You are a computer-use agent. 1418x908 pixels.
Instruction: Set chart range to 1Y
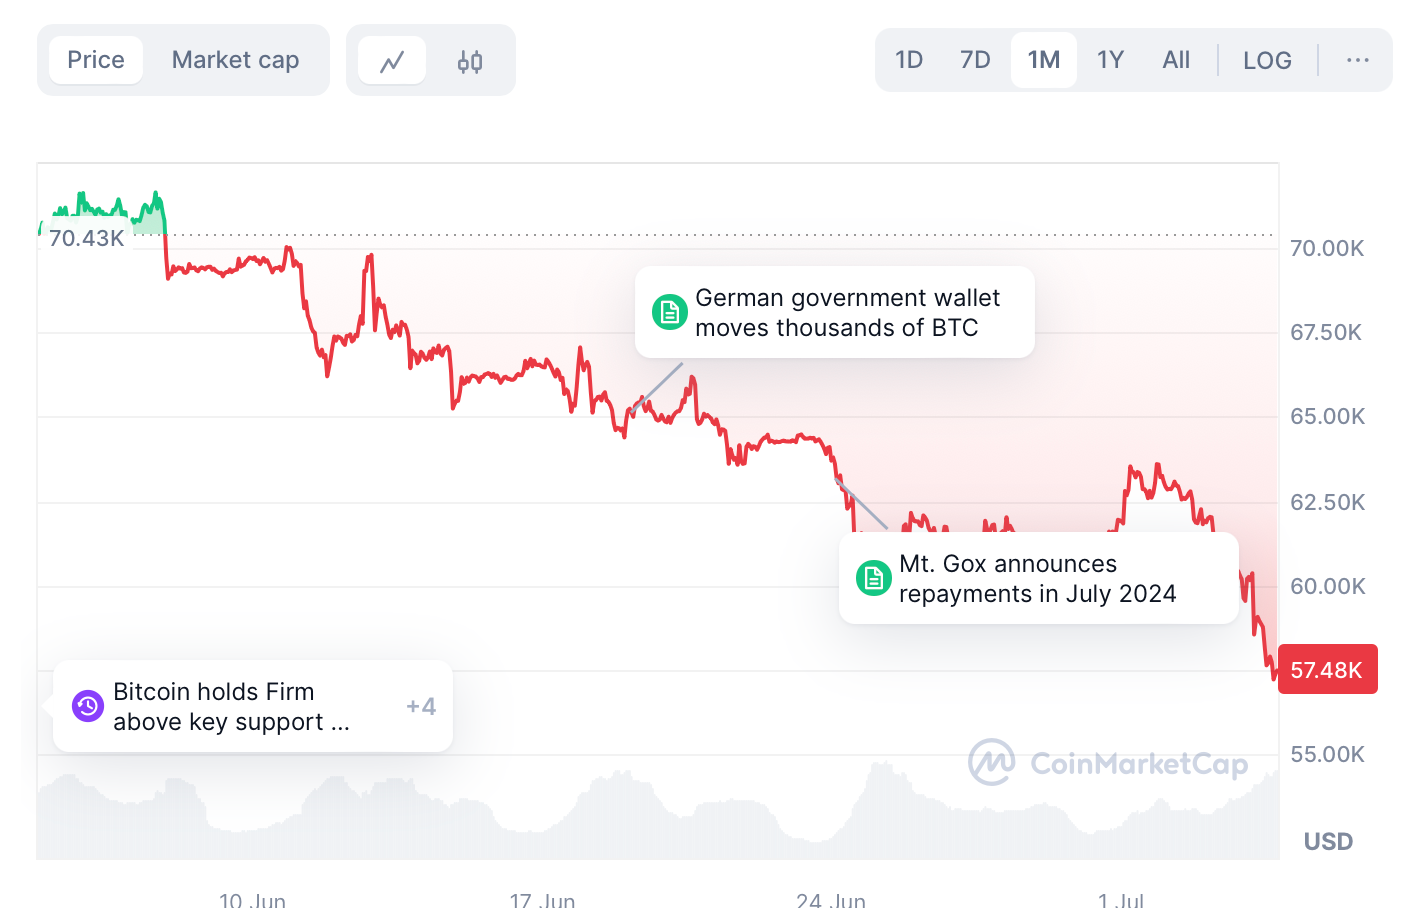[1110, 60]
